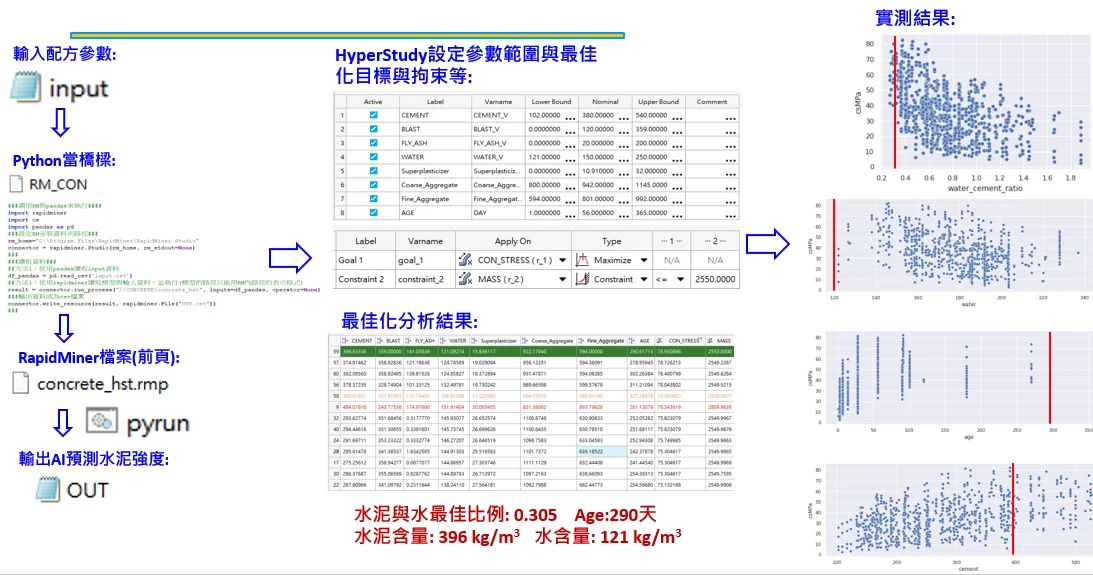The height and width of the screenshot is (575, 1093).
Task: Toggle the Active checkbox for WATER
Action: pyautogui.click(x=373, y=157)
